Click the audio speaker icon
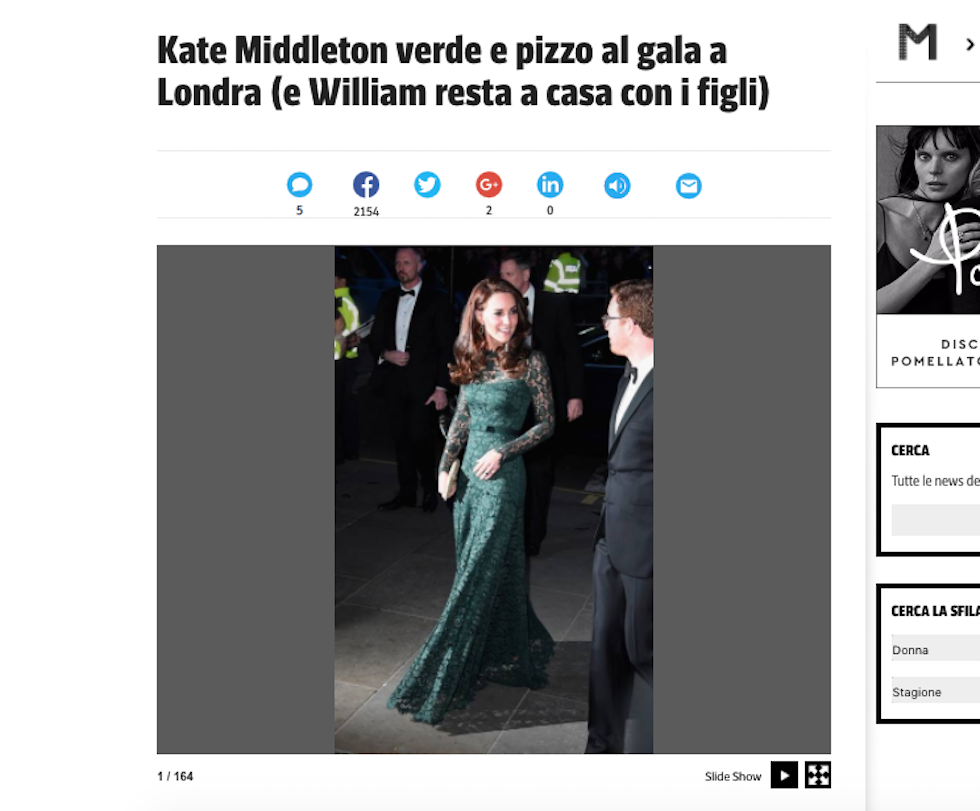Screen dimensions: 980x811 pos(618,186)
